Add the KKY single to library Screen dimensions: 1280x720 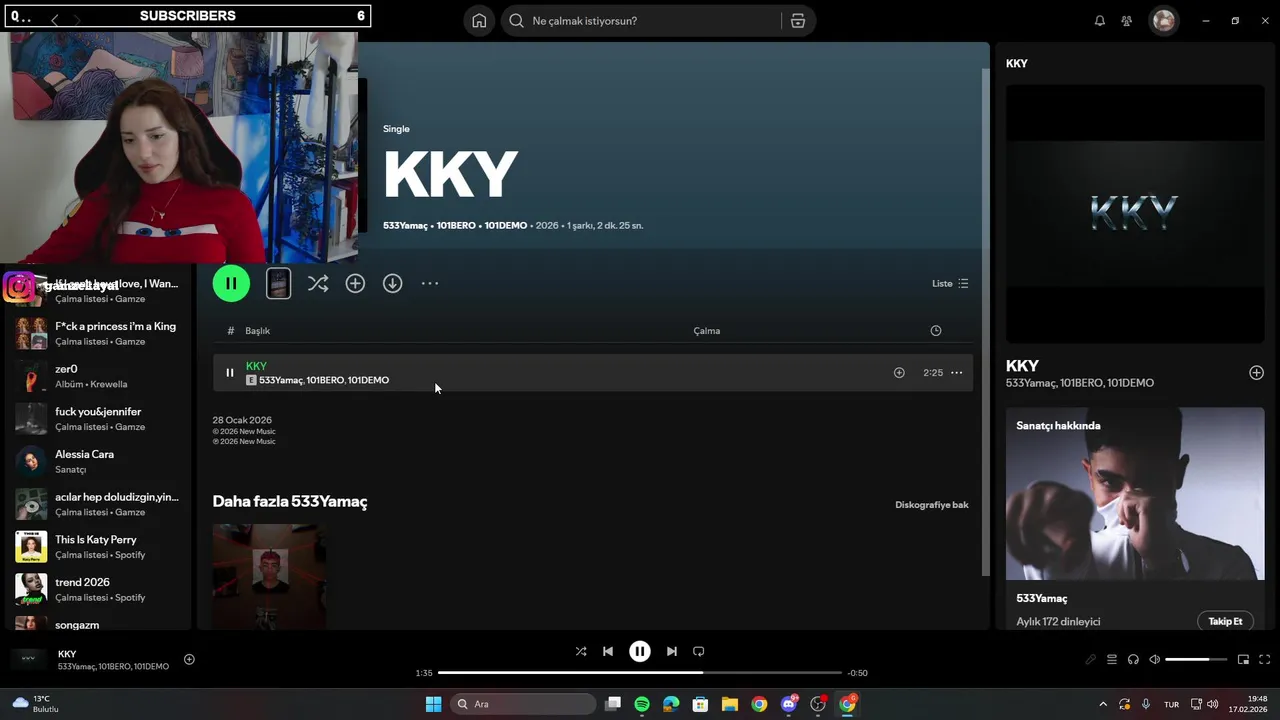pyautogui.click(x=355, y=284)
